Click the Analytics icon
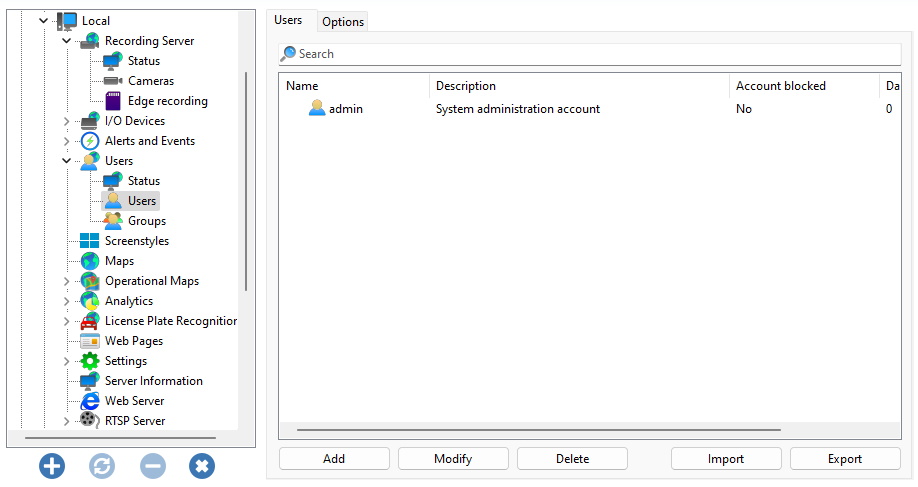 tap(90, 301)
